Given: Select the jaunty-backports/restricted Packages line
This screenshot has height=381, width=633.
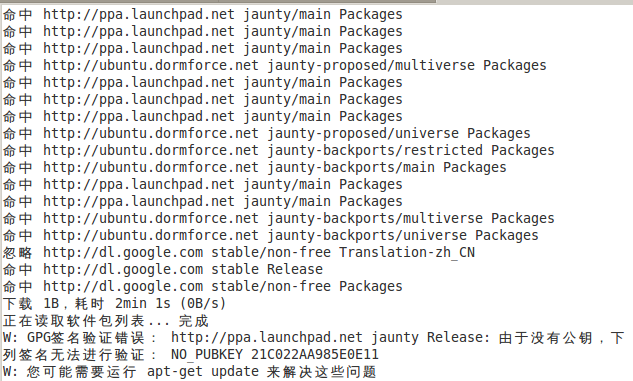Looking at the screenshot, I should click(x=279, y=151).
